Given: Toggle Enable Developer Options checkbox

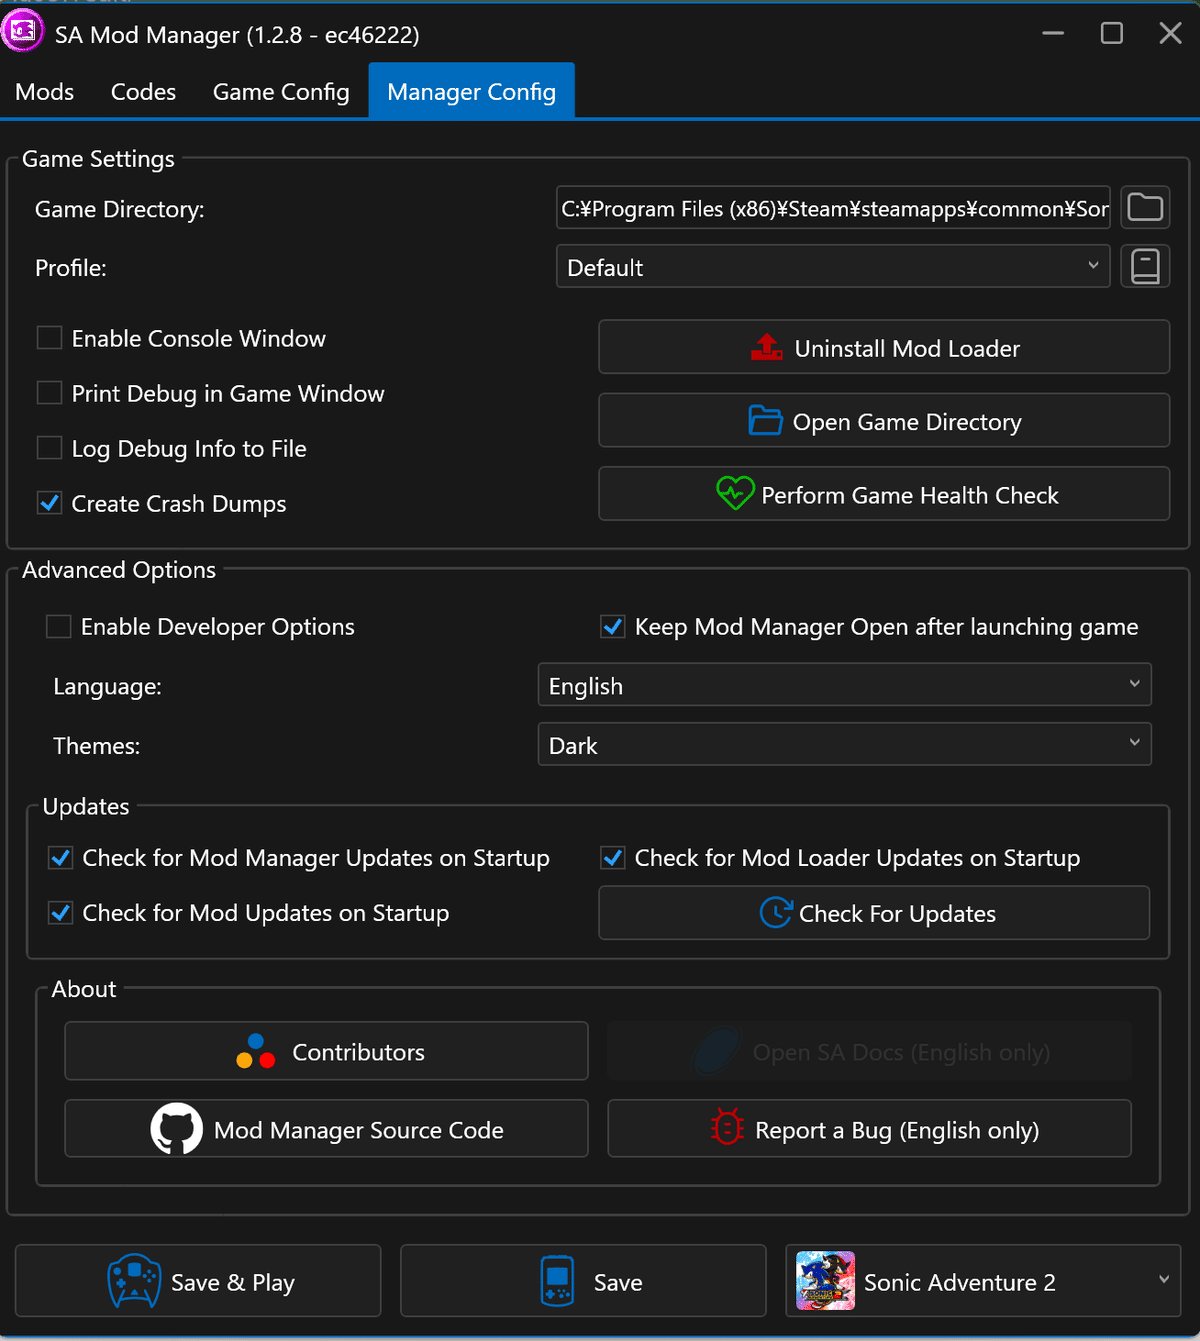Looking at the screenshot, I should tap(59, 626).
